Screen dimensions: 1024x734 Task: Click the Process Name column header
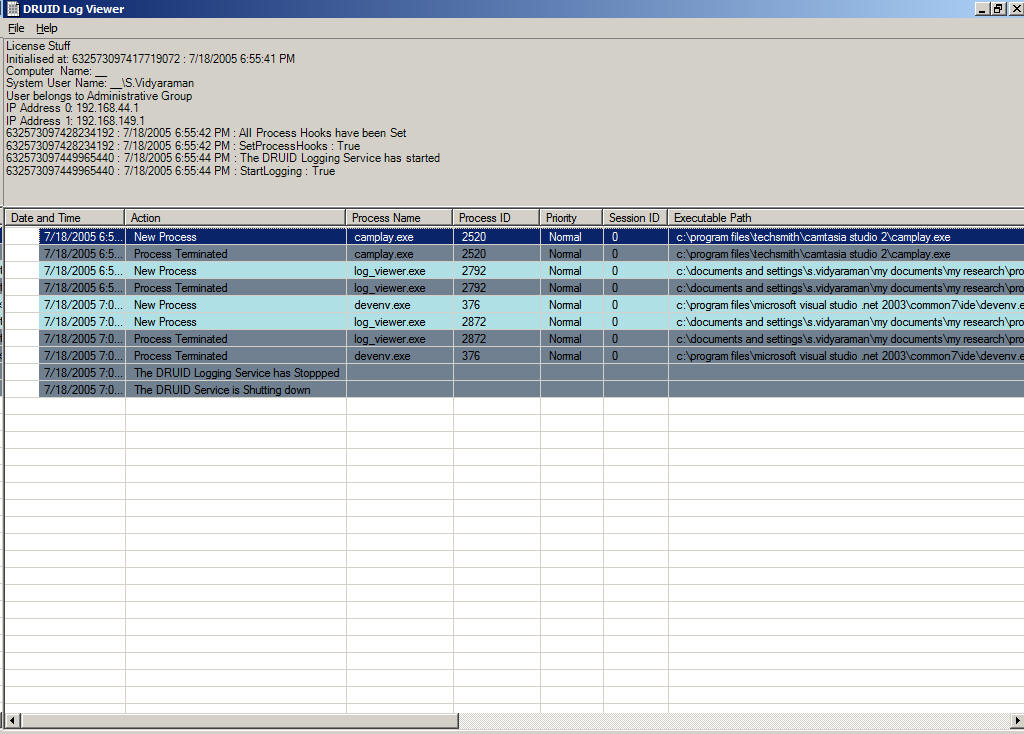coord(399,218)
